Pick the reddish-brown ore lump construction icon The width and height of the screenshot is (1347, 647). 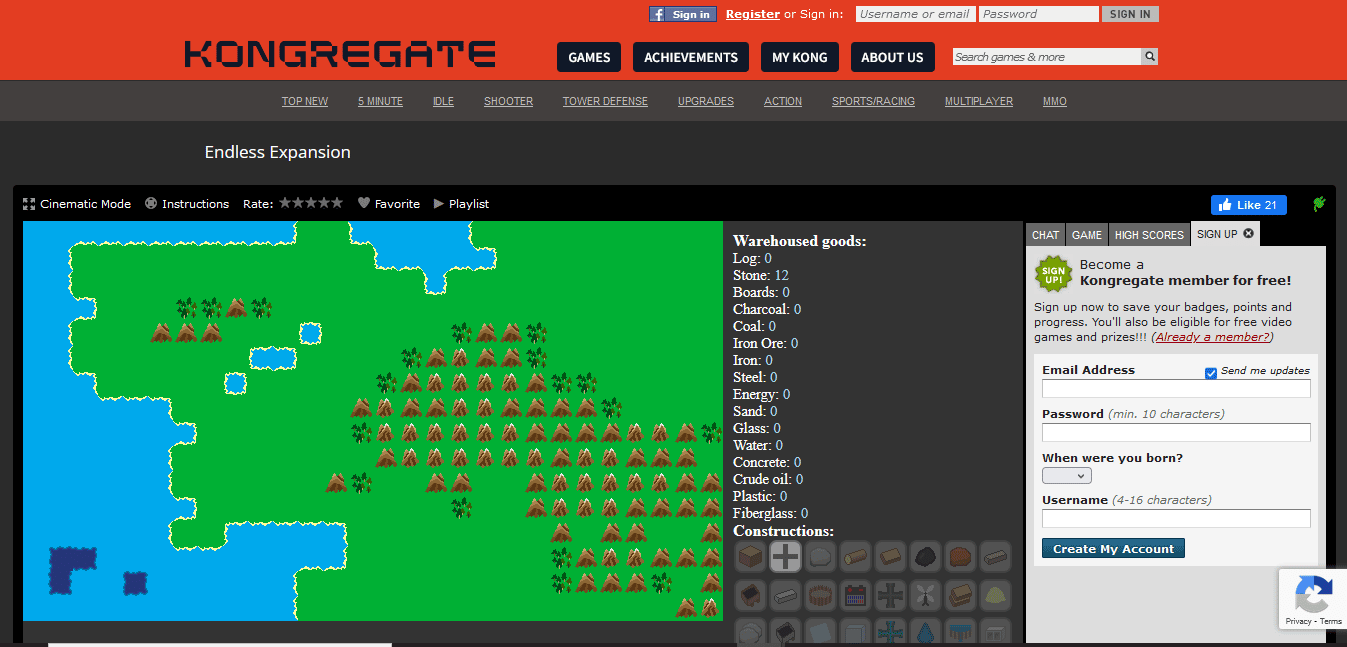tap(960, 557)
